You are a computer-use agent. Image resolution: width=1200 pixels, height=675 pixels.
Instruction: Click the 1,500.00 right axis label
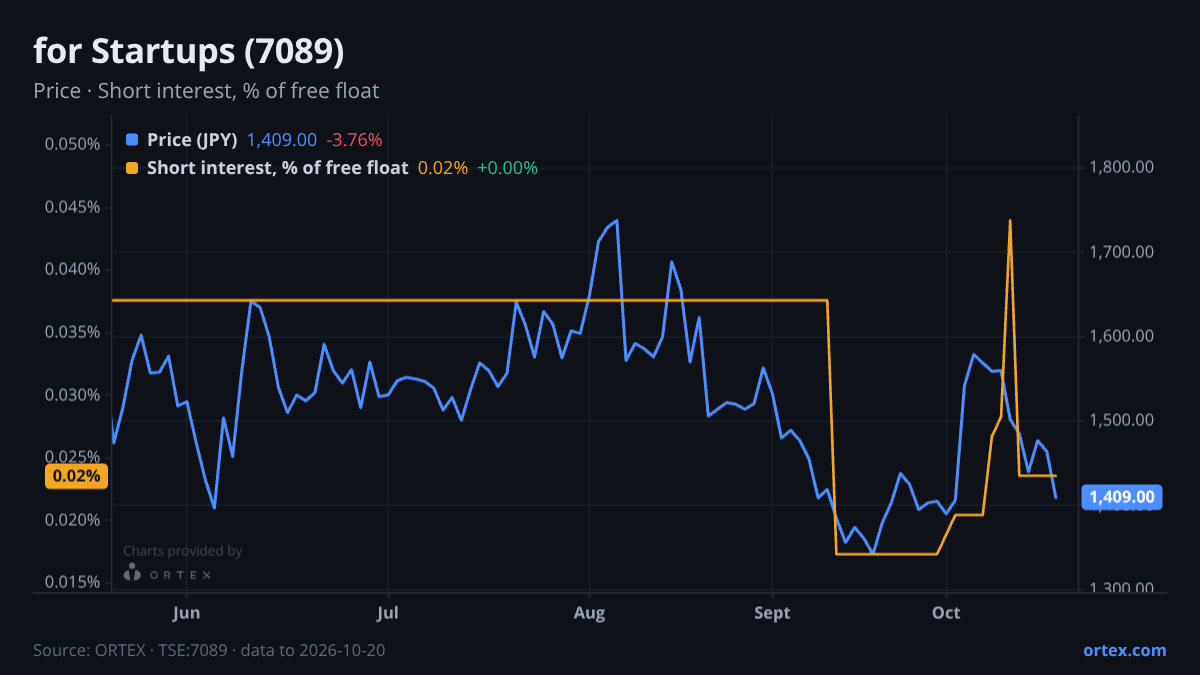(1120, 420)
